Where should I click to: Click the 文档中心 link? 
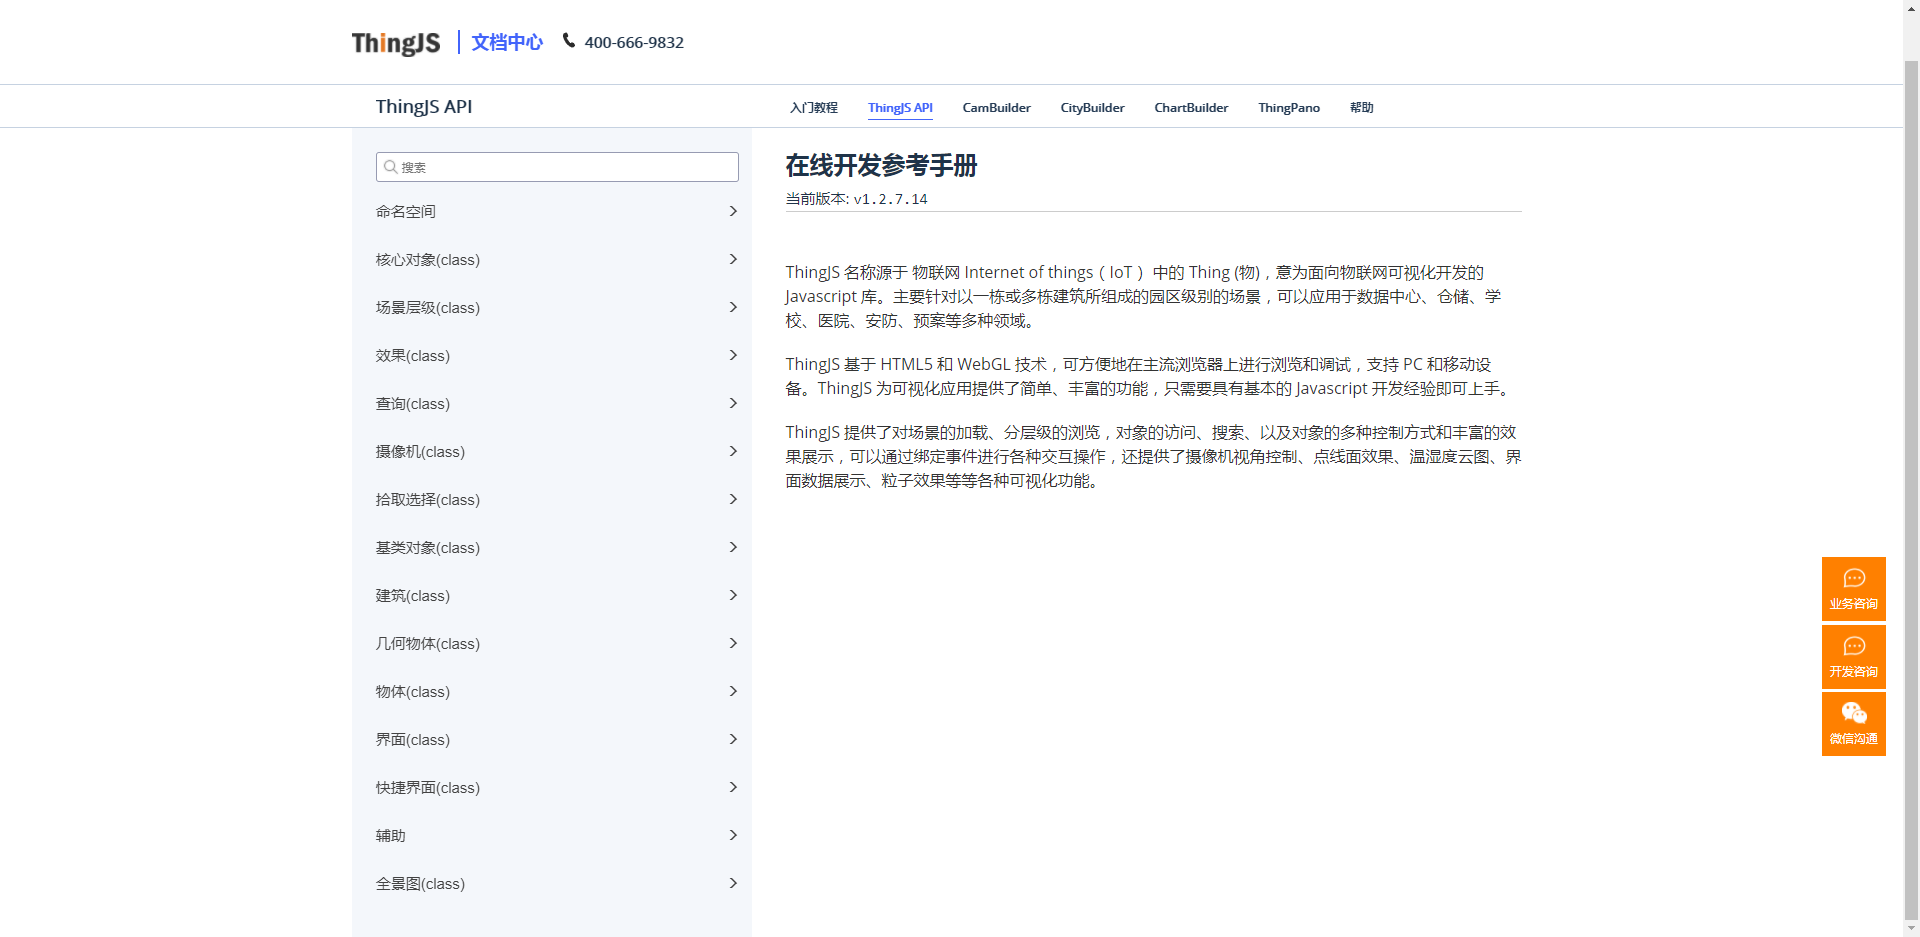(x=507, y=42)
